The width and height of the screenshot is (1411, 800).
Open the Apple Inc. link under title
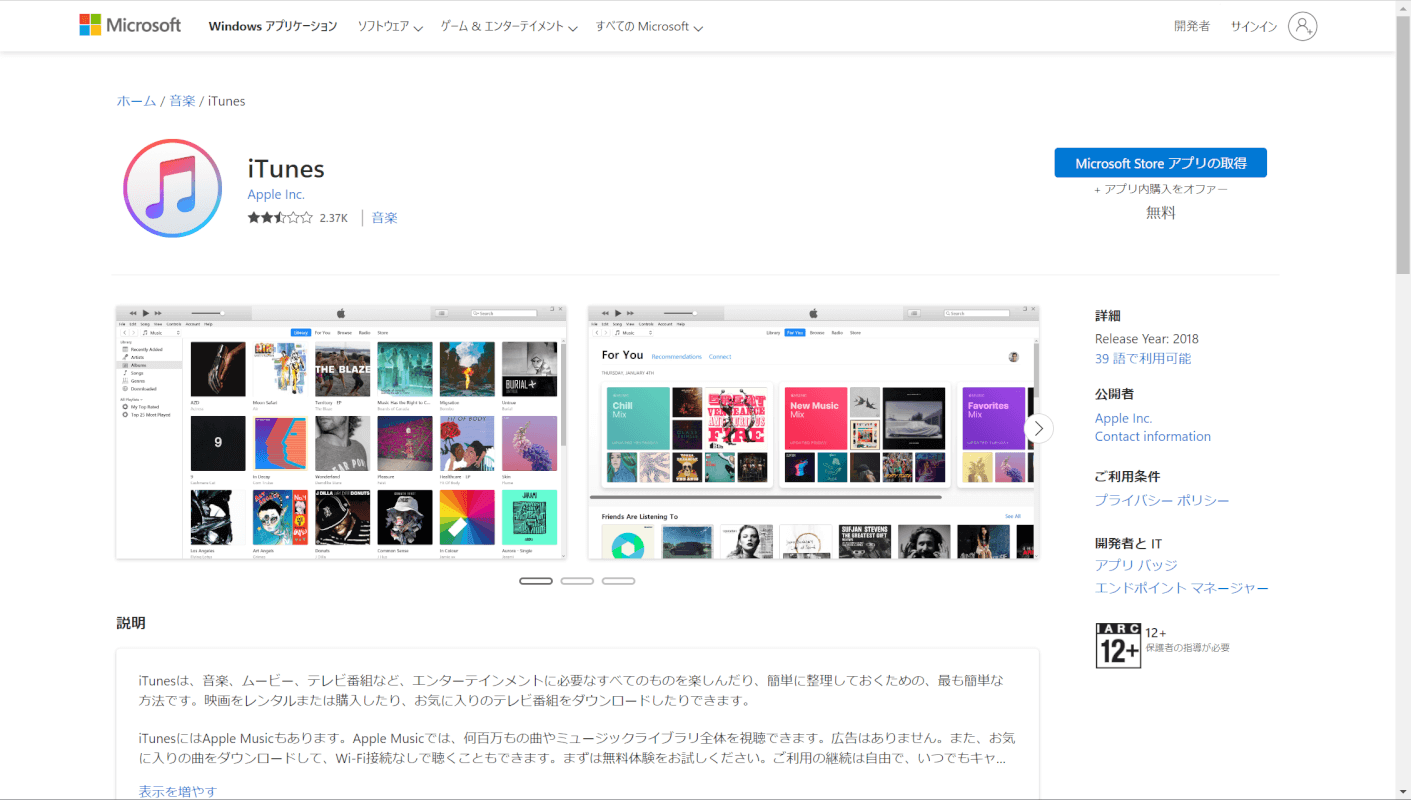[x=276, y=194]
